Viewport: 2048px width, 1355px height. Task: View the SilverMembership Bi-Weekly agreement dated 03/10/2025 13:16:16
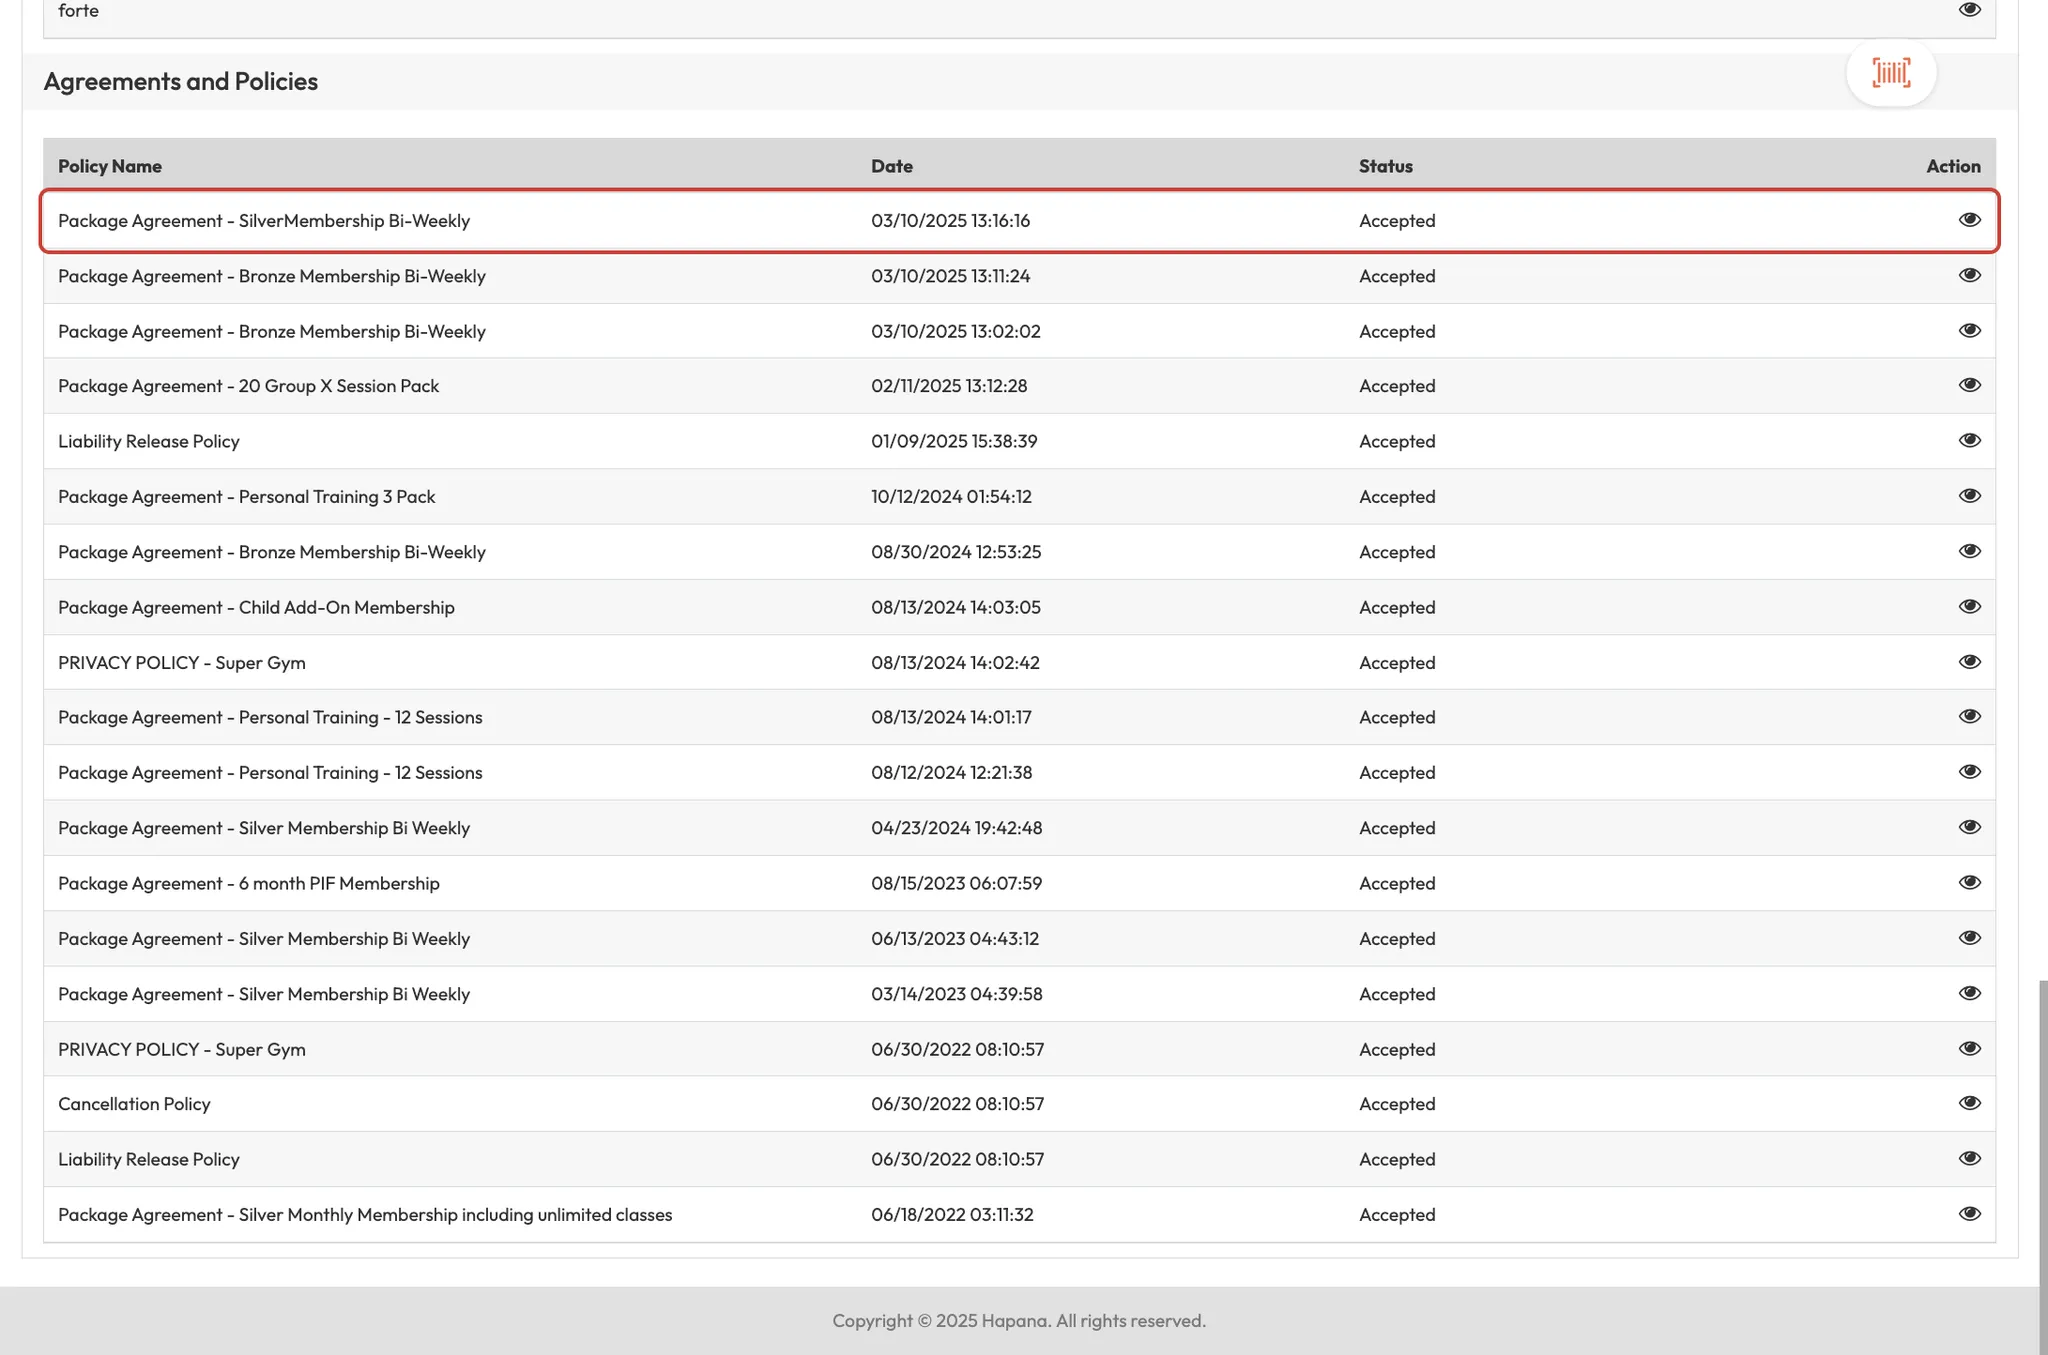[1969, 220]
